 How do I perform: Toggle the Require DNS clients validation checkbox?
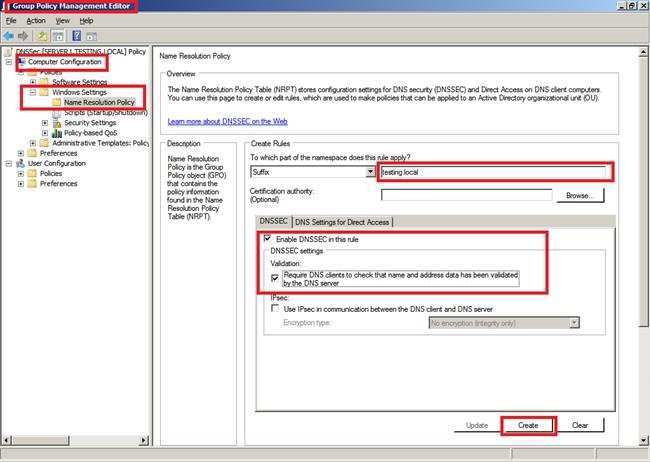(x=274, y=278)
